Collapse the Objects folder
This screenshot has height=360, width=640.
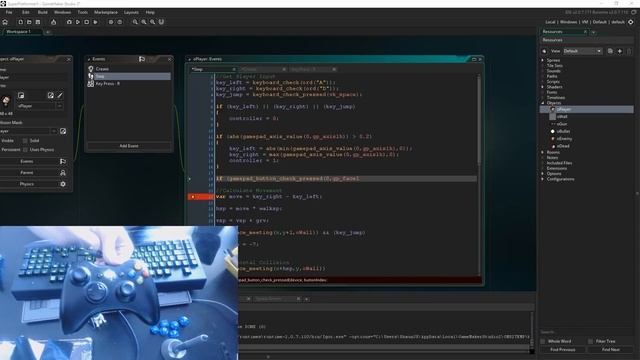click(x=543, y=103)
